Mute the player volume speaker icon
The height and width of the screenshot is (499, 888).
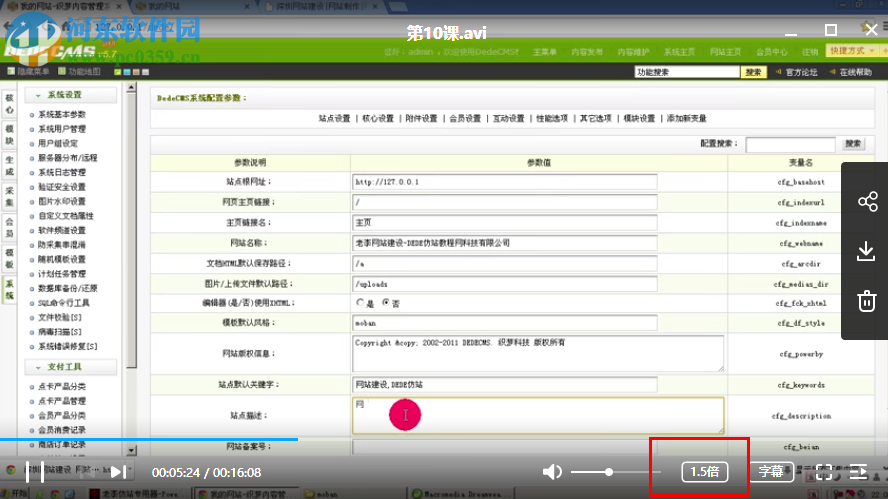[x=552, y=472]
